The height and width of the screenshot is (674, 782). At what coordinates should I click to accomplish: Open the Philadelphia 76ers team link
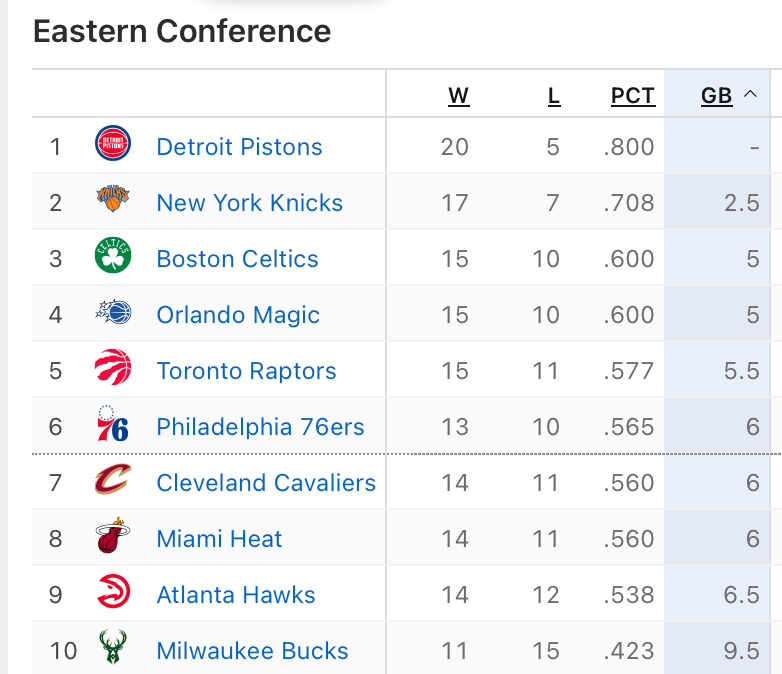(260, 427)
